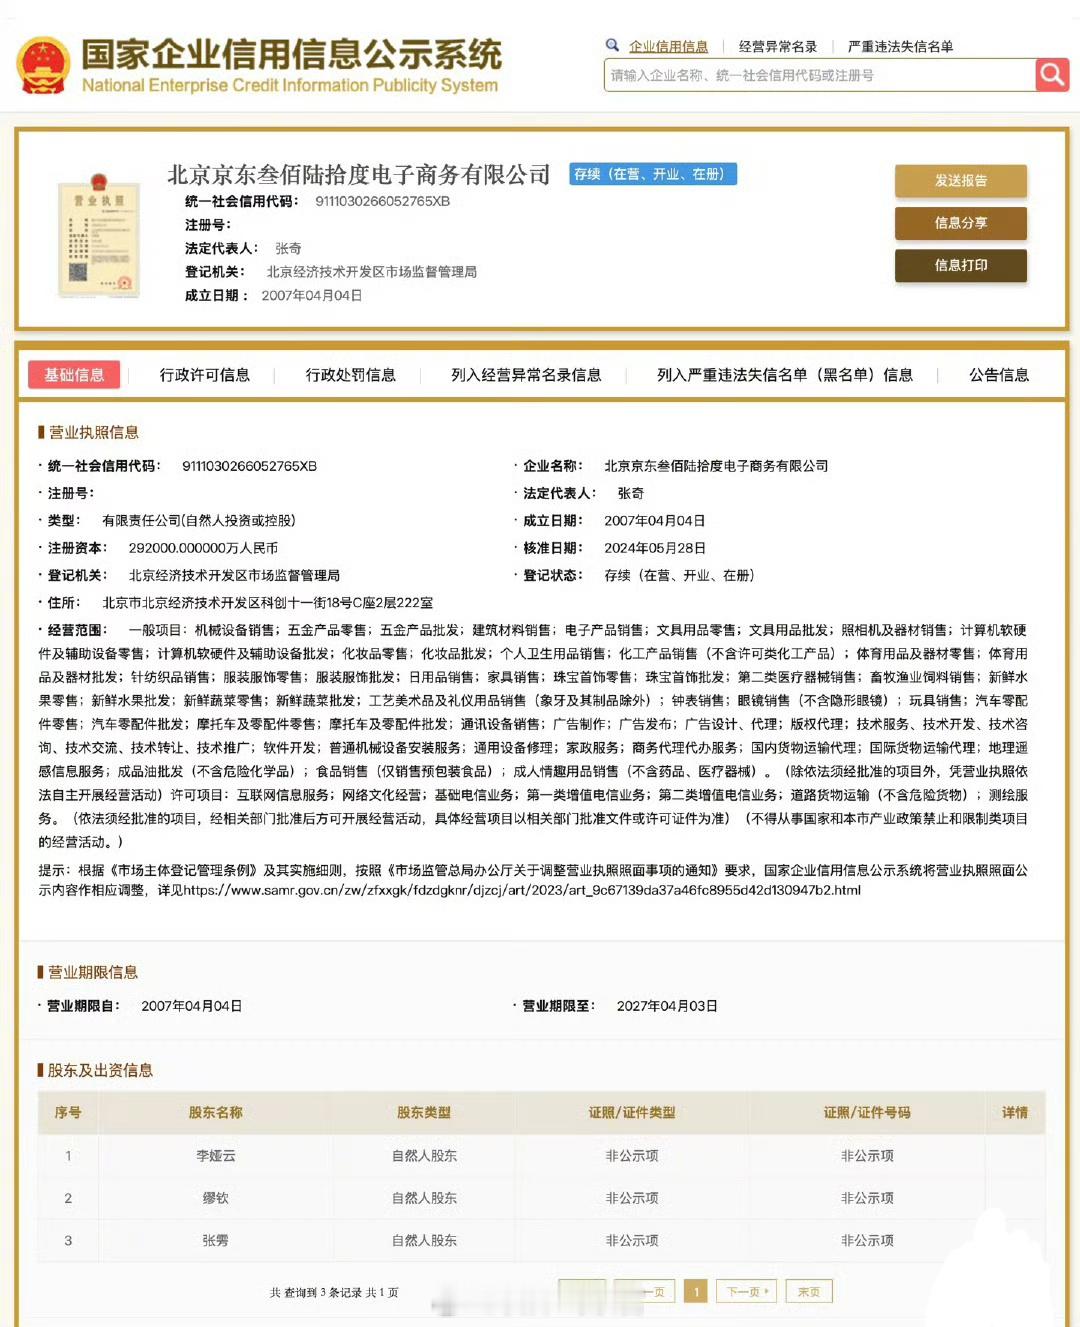
Task: Select shareholder 张雱 in row 3
Action: point(215,1240)
